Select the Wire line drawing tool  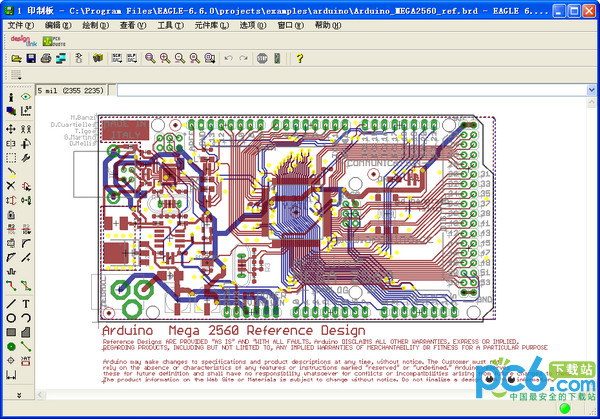[x=11, y=304]
